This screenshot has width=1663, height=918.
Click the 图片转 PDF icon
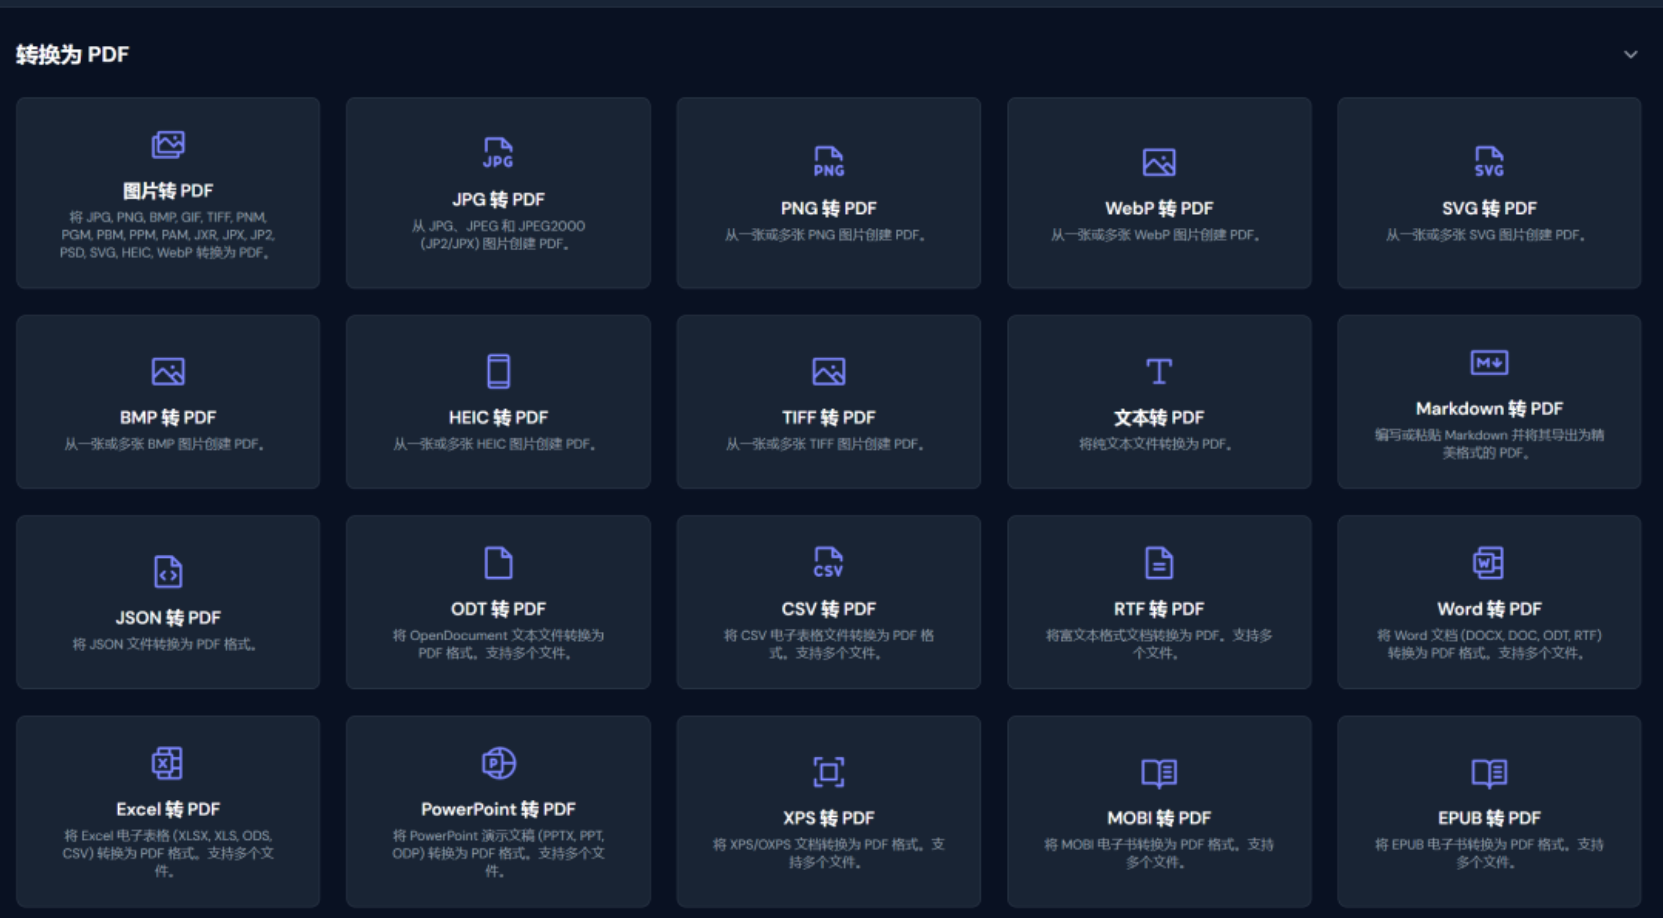168,145
